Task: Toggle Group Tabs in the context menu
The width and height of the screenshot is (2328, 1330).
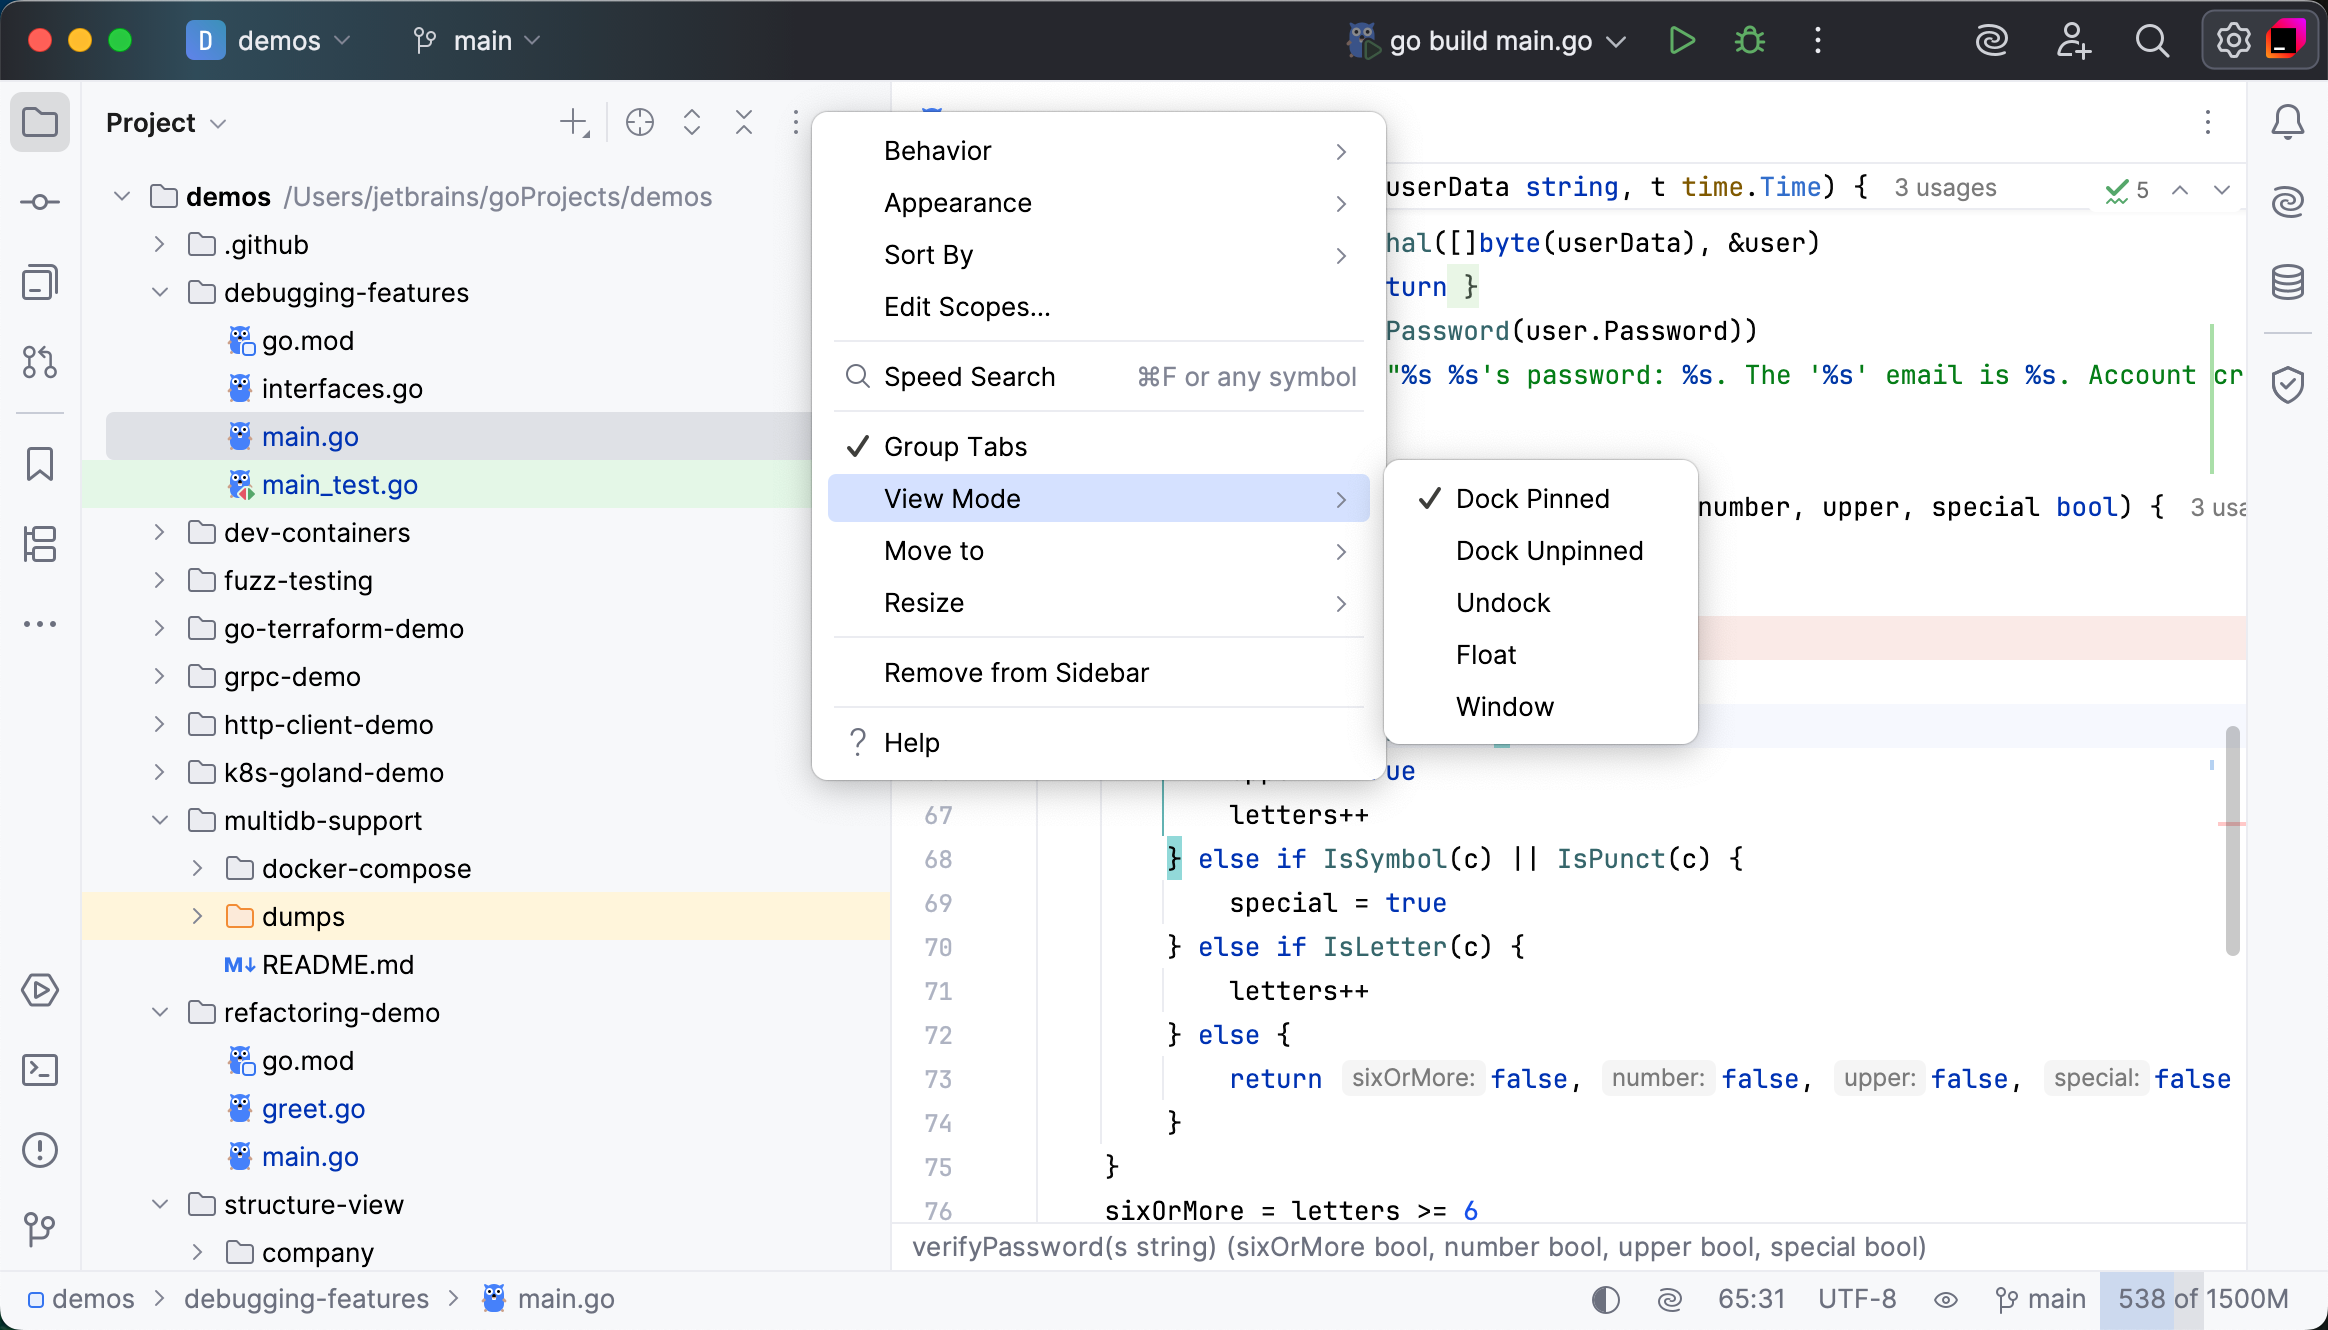Action: coord(953,446)
